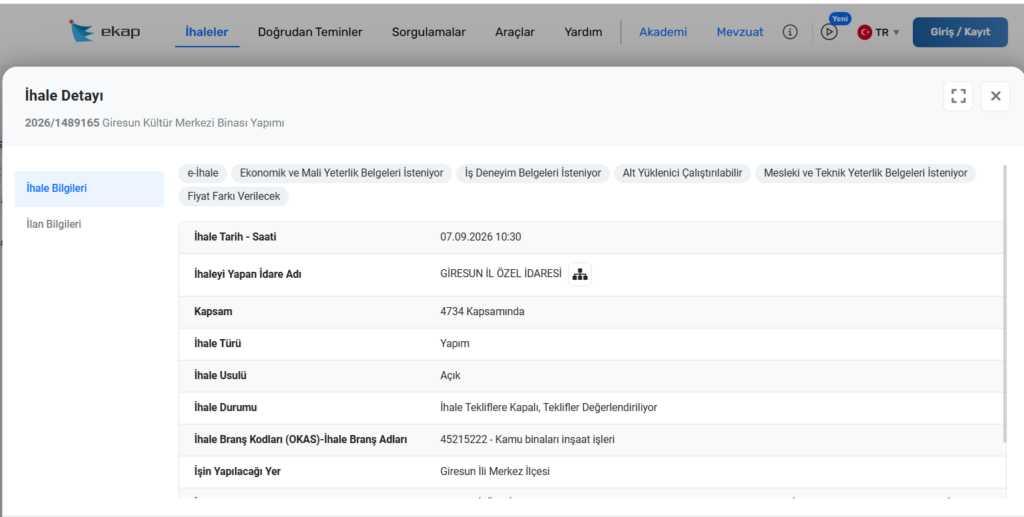Screen dimensions: 1024x517
Task: Click the value 4734 Kapsamında
Action: point(482,311)
